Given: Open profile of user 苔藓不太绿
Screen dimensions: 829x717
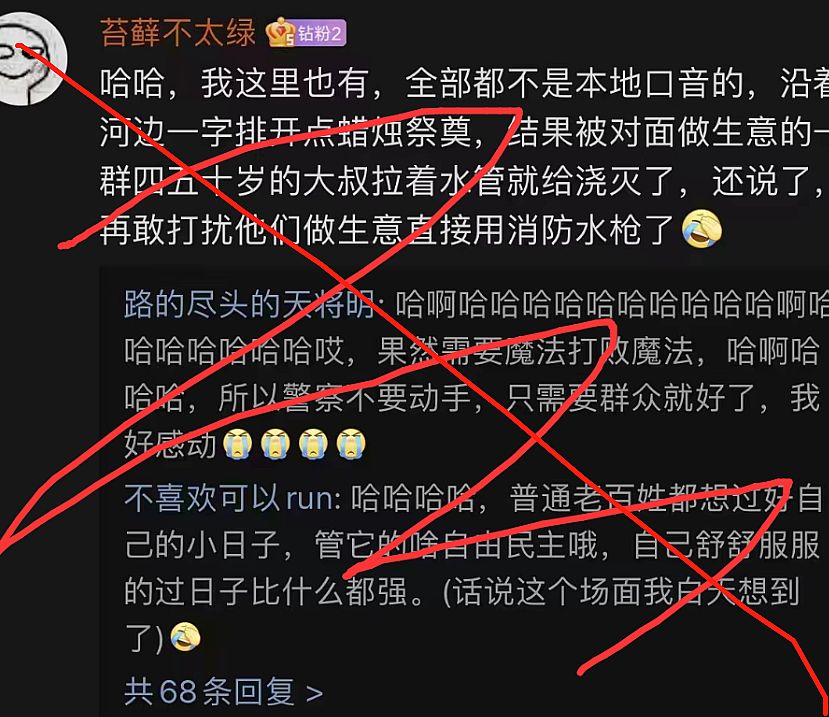Looking at the screenshot, I should [178, 33].
